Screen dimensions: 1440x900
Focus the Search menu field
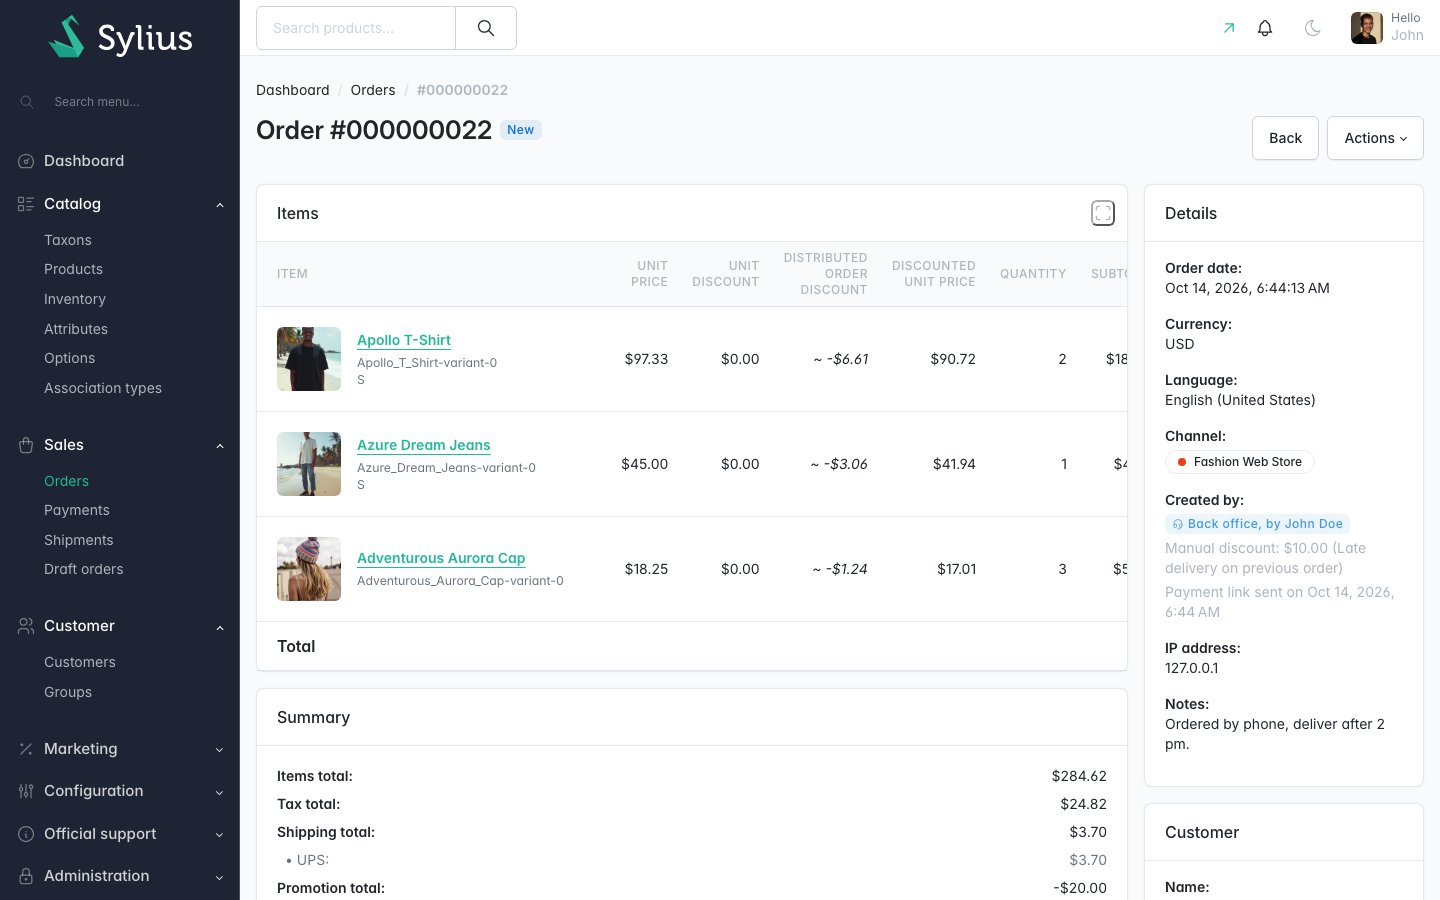(130, 102)
